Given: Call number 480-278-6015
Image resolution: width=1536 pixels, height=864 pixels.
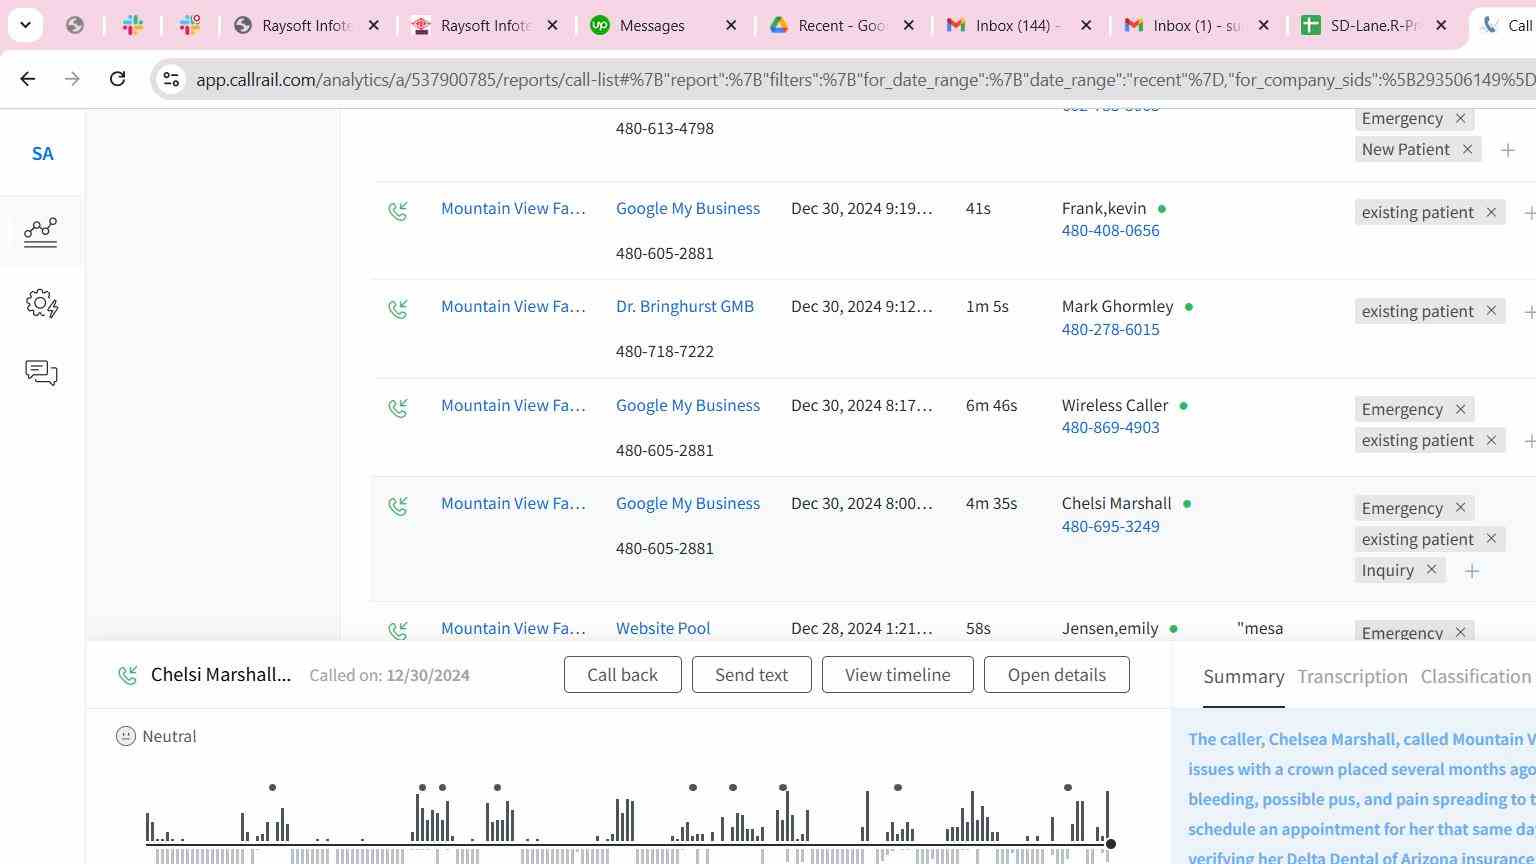Looking at the screenshot, I should [x=1110, y=329].
